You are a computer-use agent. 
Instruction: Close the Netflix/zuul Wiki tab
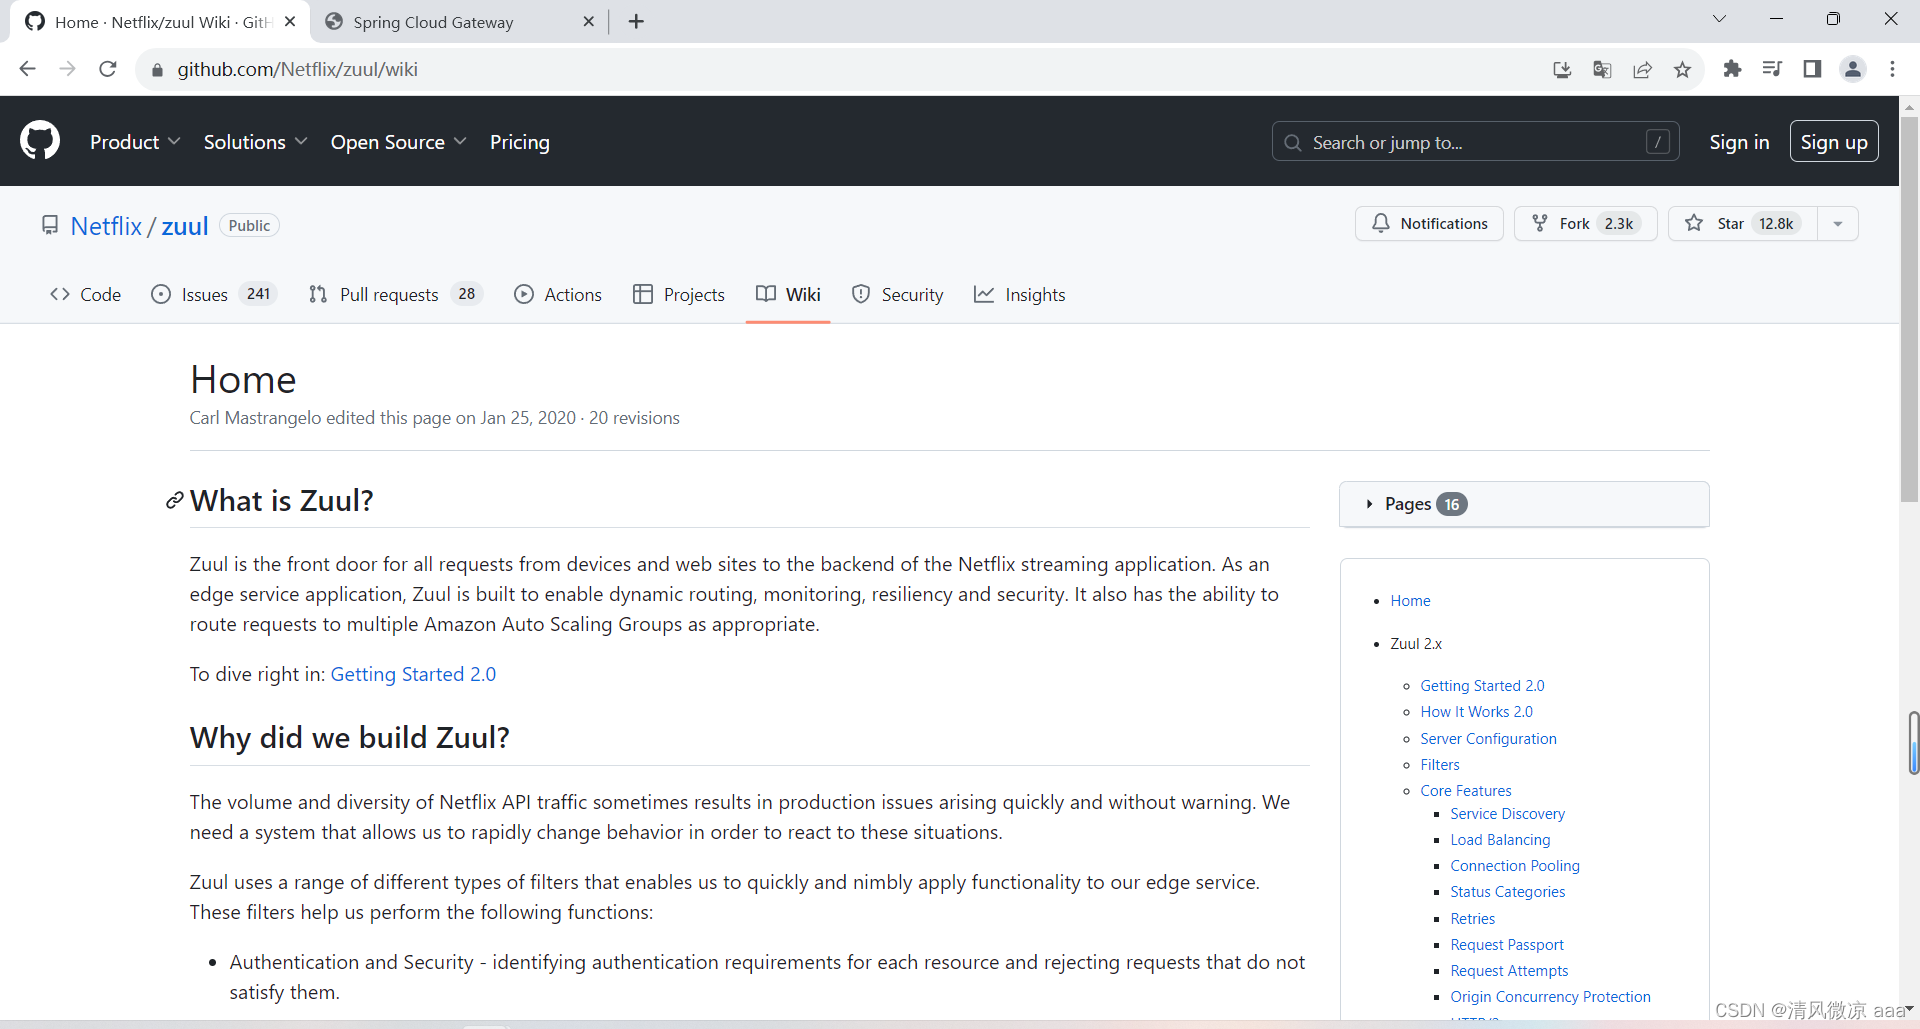(290, 21)
